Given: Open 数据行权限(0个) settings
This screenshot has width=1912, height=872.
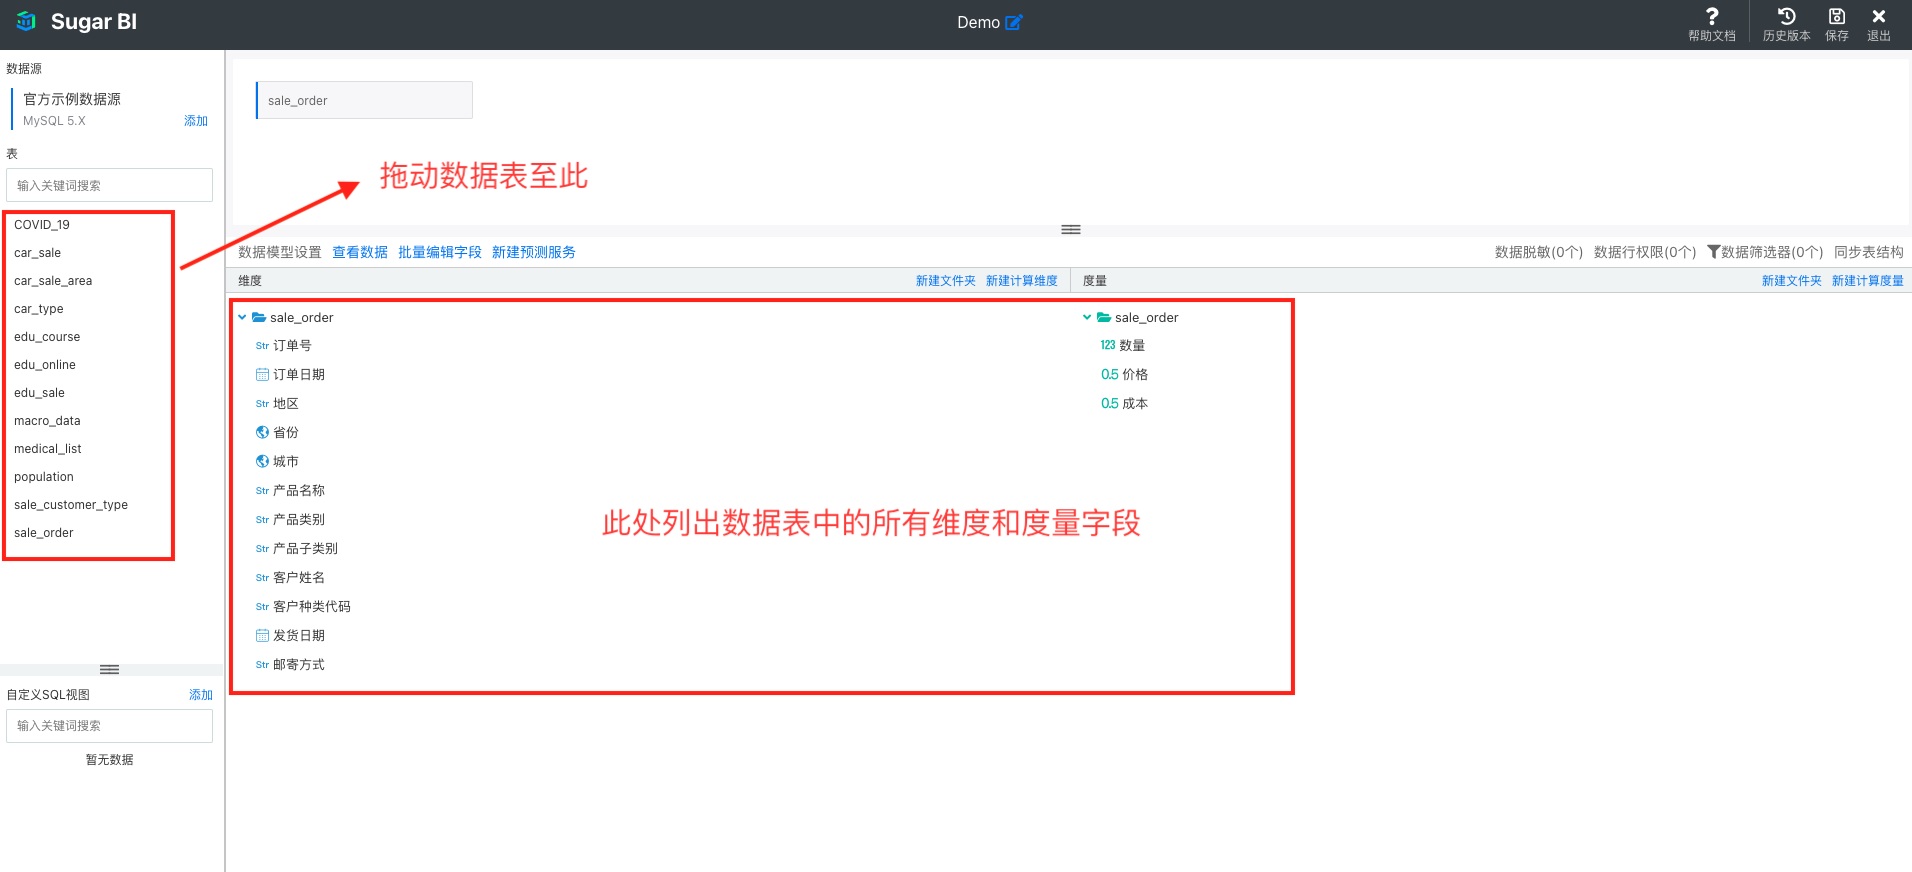Looking at the screenshot, I should pos(1645,252).
